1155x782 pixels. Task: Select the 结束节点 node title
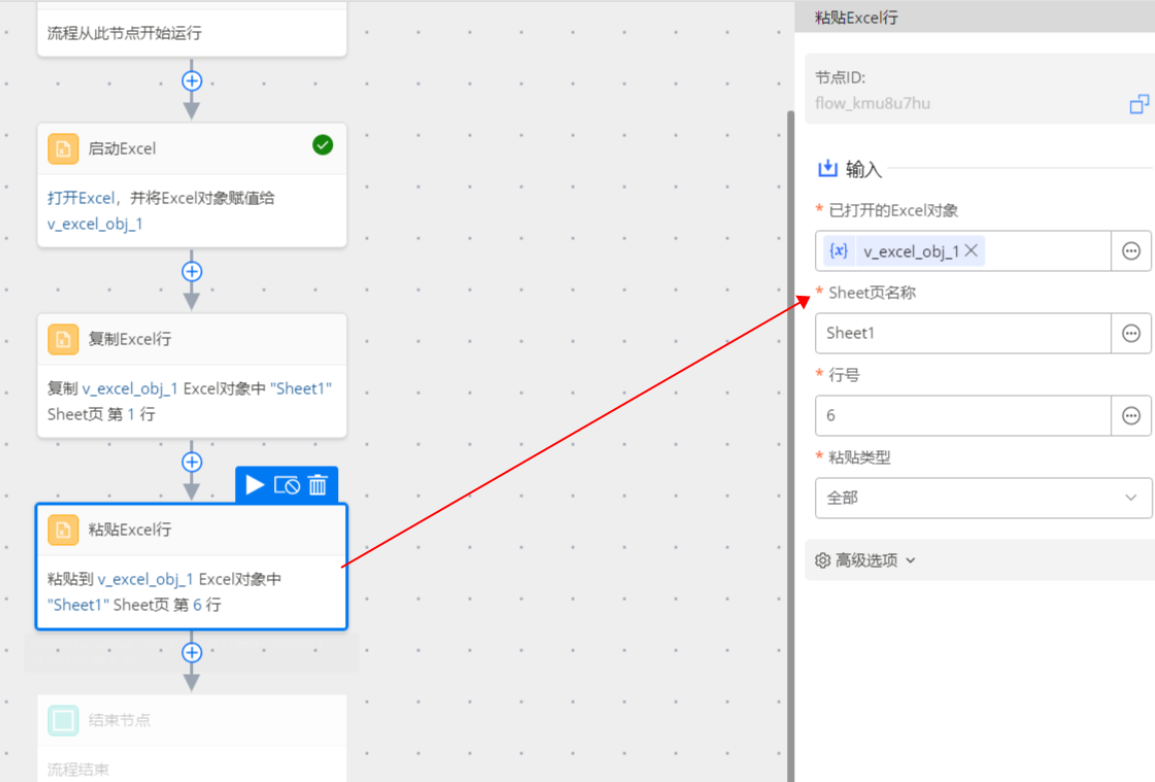[x=119, y=720]
